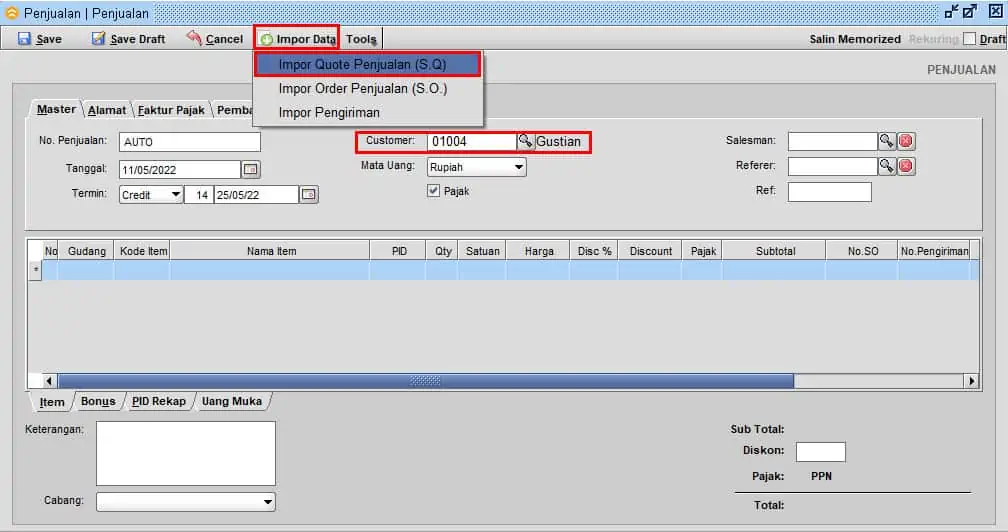Open the Tanggal calendar picker icon
The image size is (1008, 532).
coord(251,169)
